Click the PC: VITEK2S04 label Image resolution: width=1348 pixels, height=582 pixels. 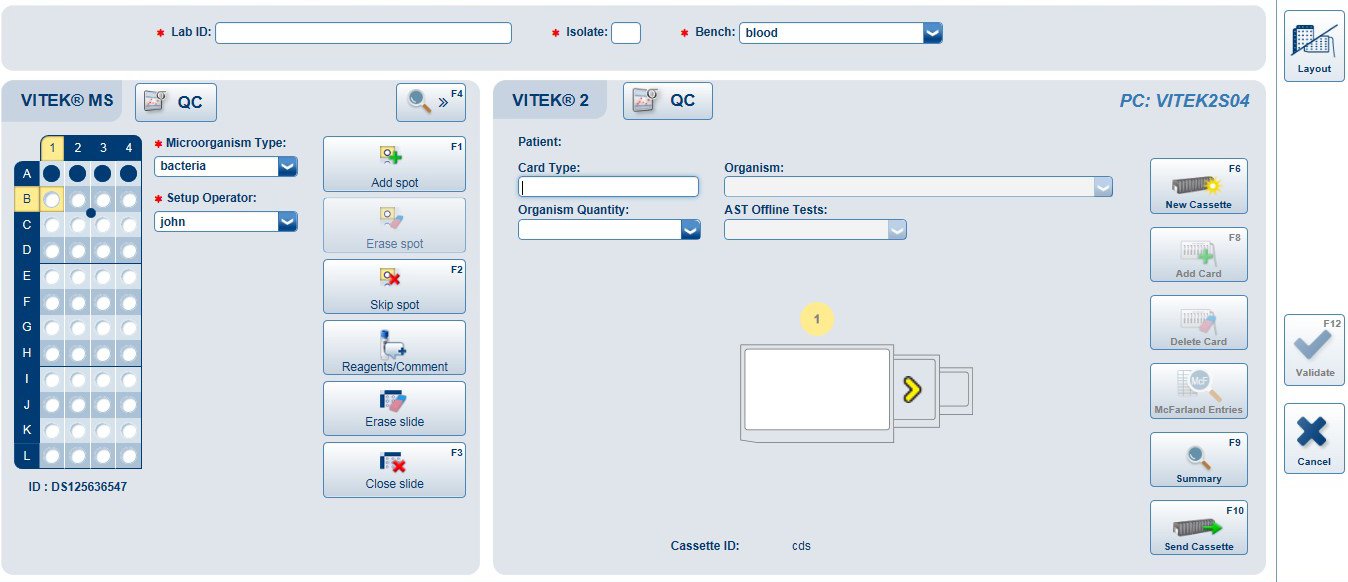(1184, 101)
